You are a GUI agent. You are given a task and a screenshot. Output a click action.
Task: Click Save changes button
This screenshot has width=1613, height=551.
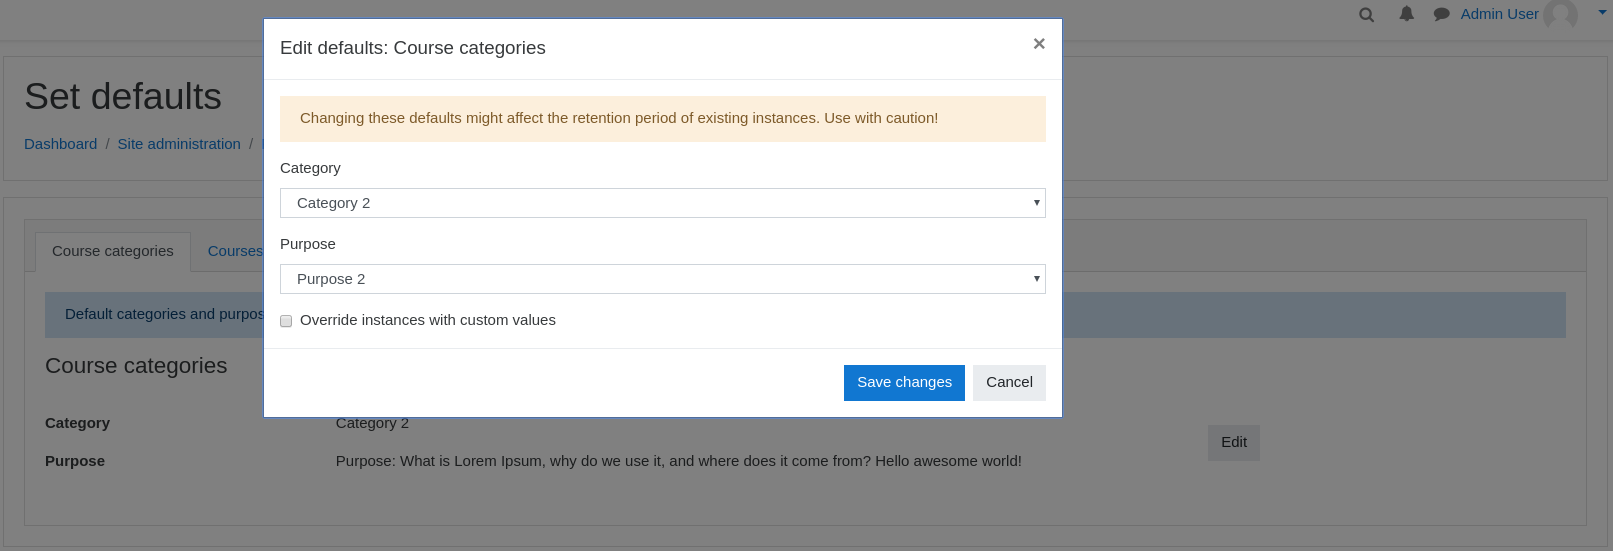904,383
